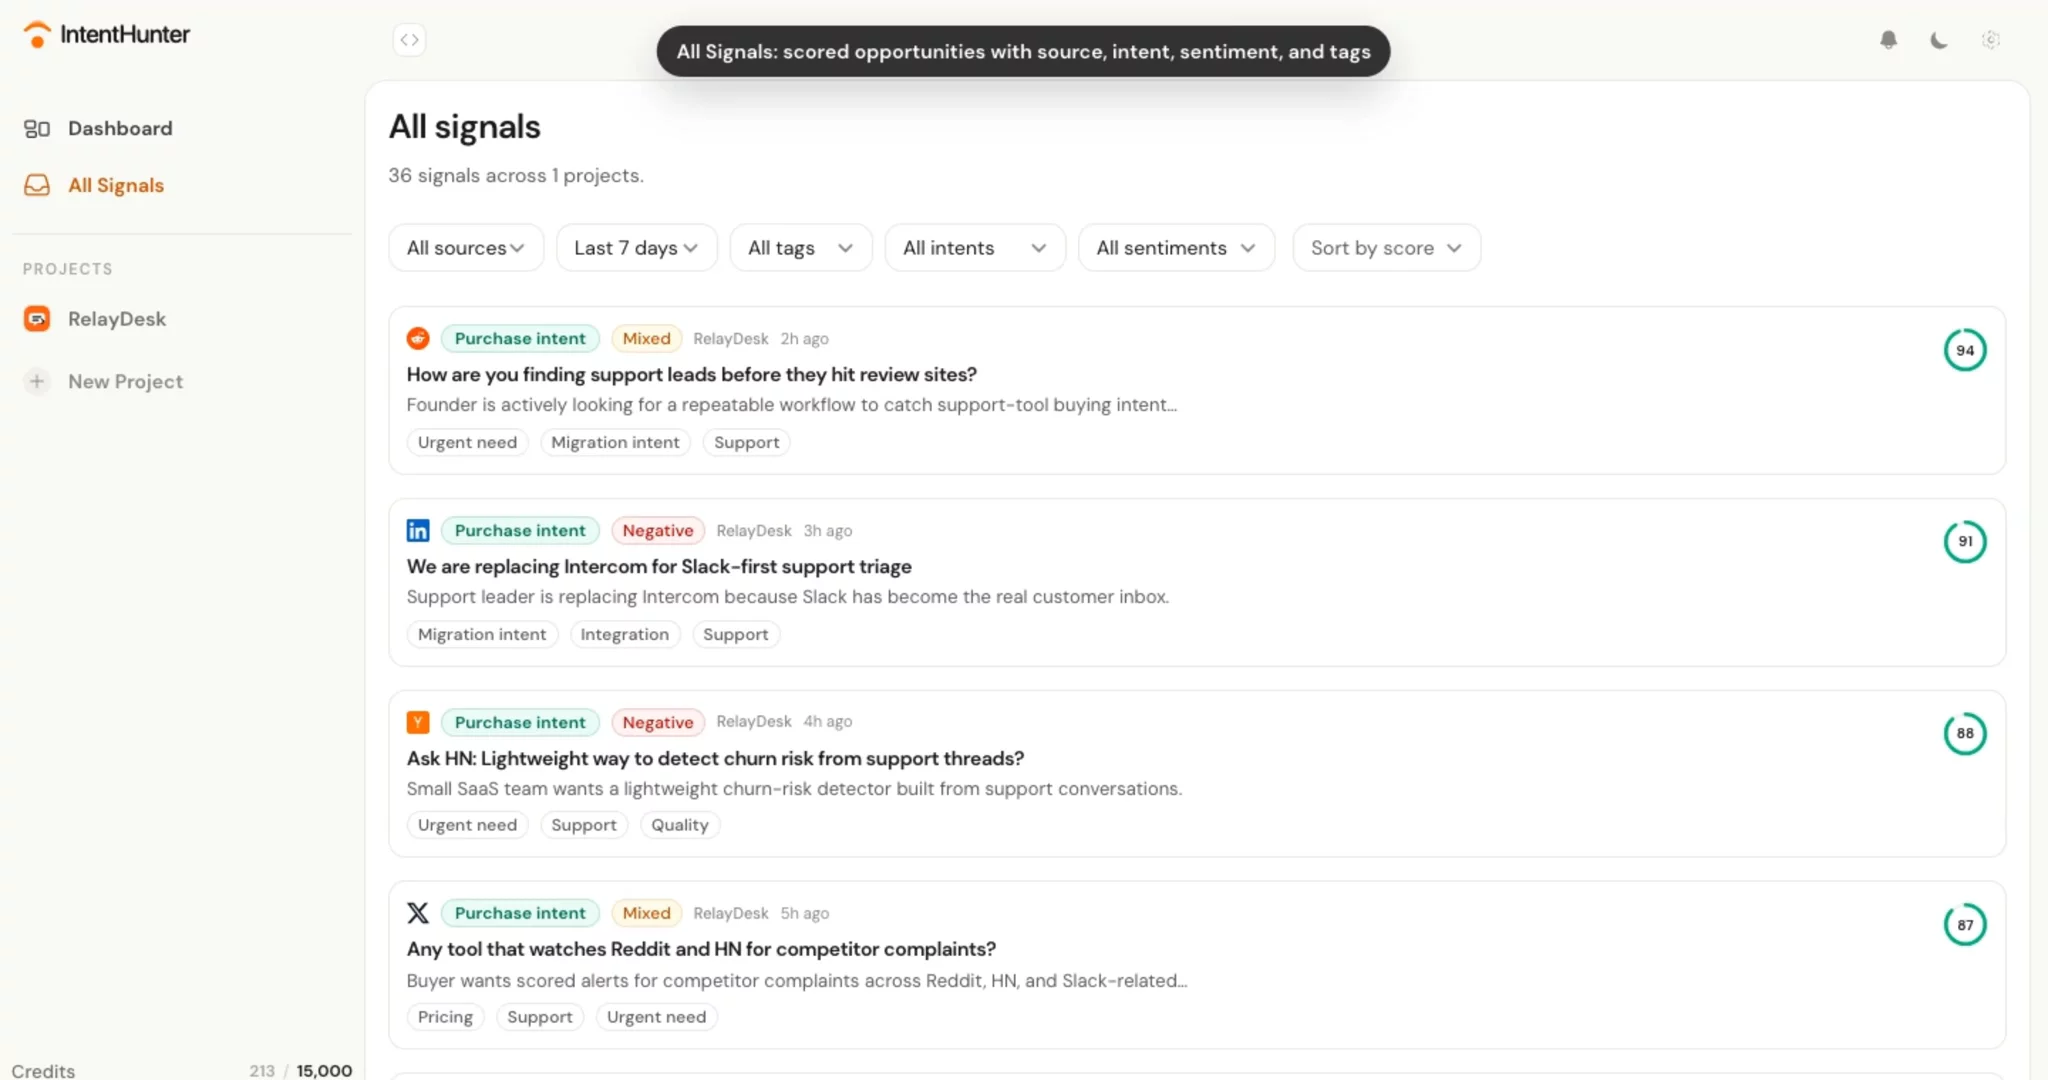The width and height of the screenshot is (2048, 1080).
Task: Click score 94 ring indicator
Action: (x=1965, y=350)
